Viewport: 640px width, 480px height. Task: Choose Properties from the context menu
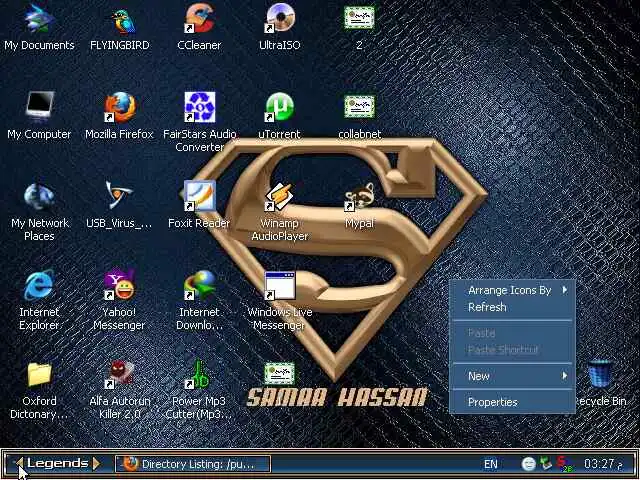coord(512,402)
